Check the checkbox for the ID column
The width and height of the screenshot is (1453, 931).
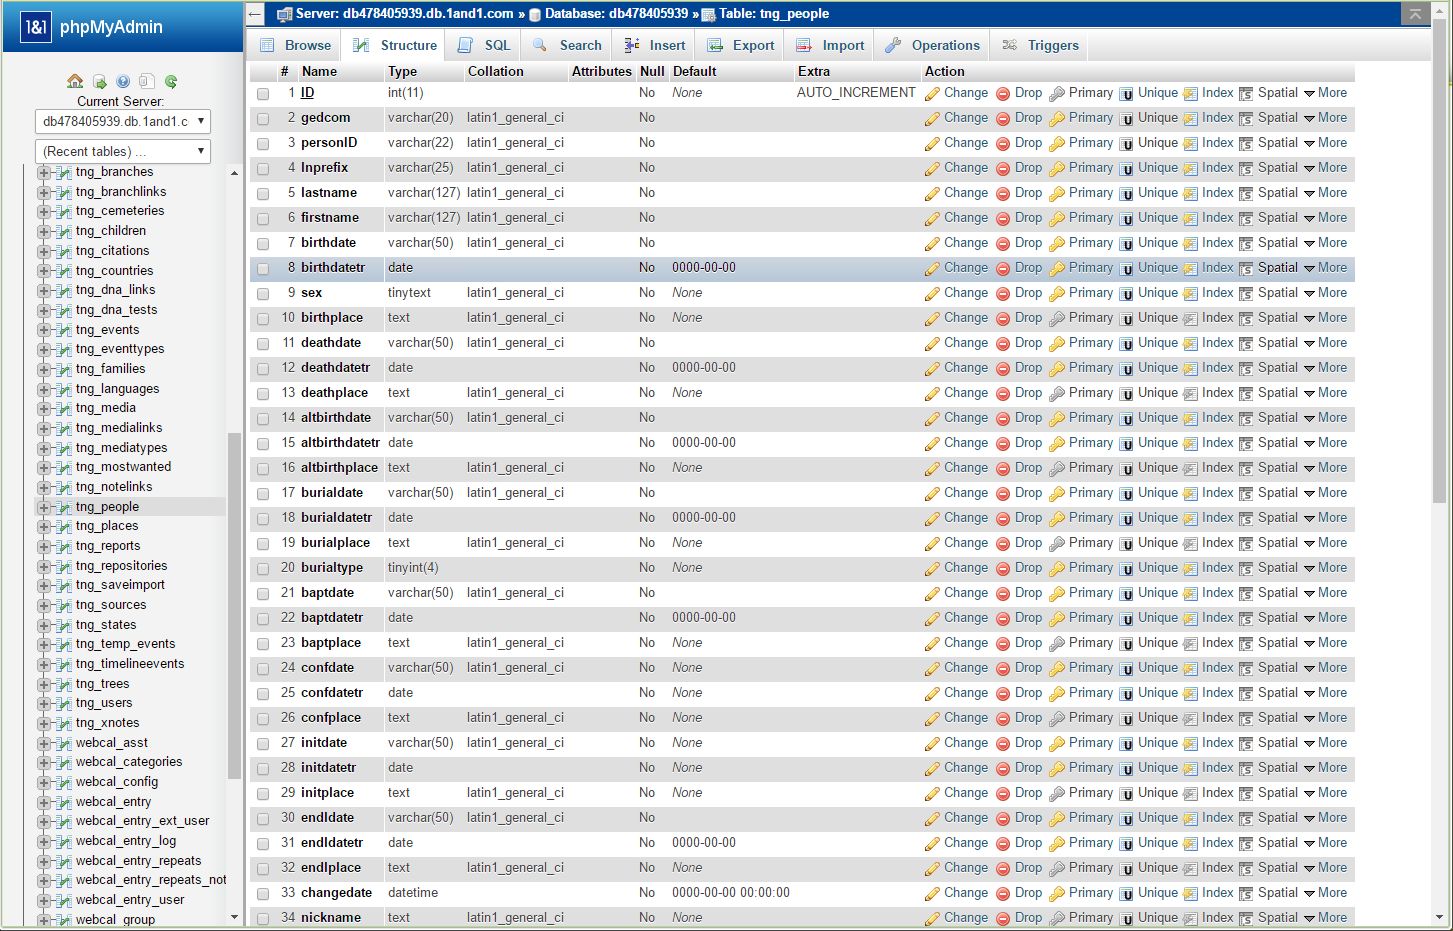(263, 93)
